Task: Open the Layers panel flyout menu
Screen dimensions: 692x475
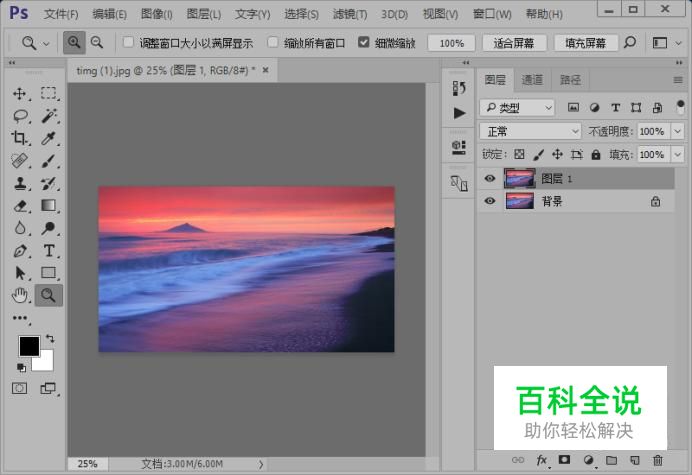Action: click(x=678, y=80)
